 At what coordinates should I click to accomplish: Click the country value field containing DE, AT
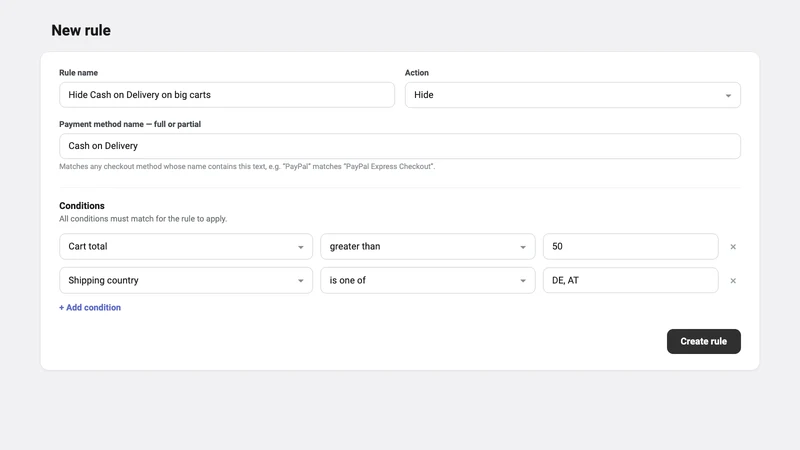coord(631,280)
